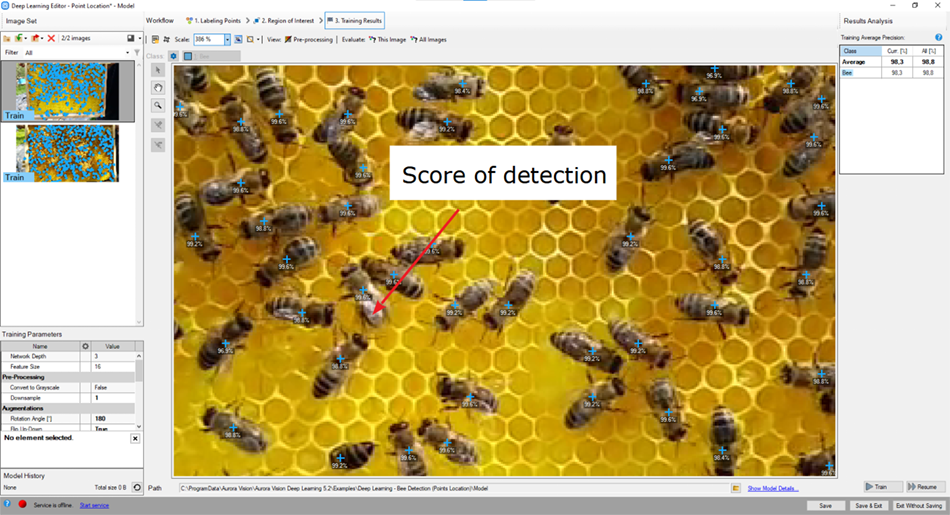
Task: Click Network Depth value 3
Action: click(113, 356)
